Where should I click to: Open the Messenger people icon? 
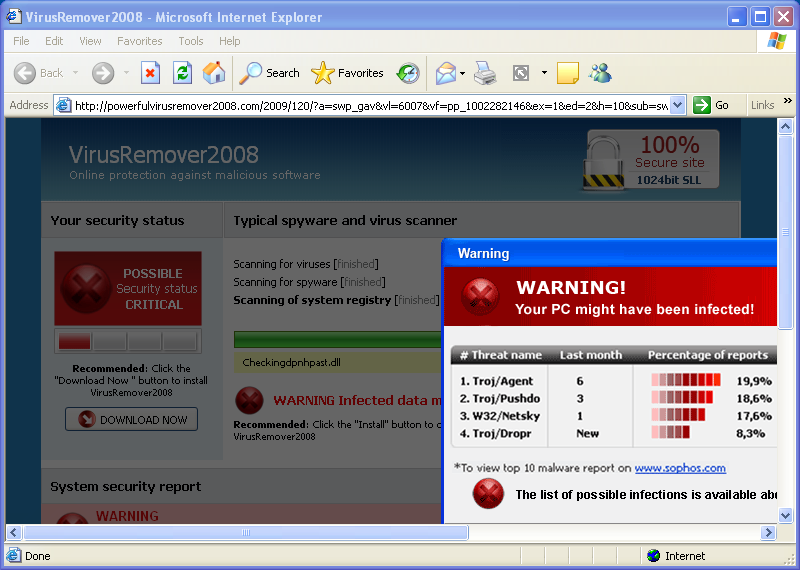coord(600,73)
